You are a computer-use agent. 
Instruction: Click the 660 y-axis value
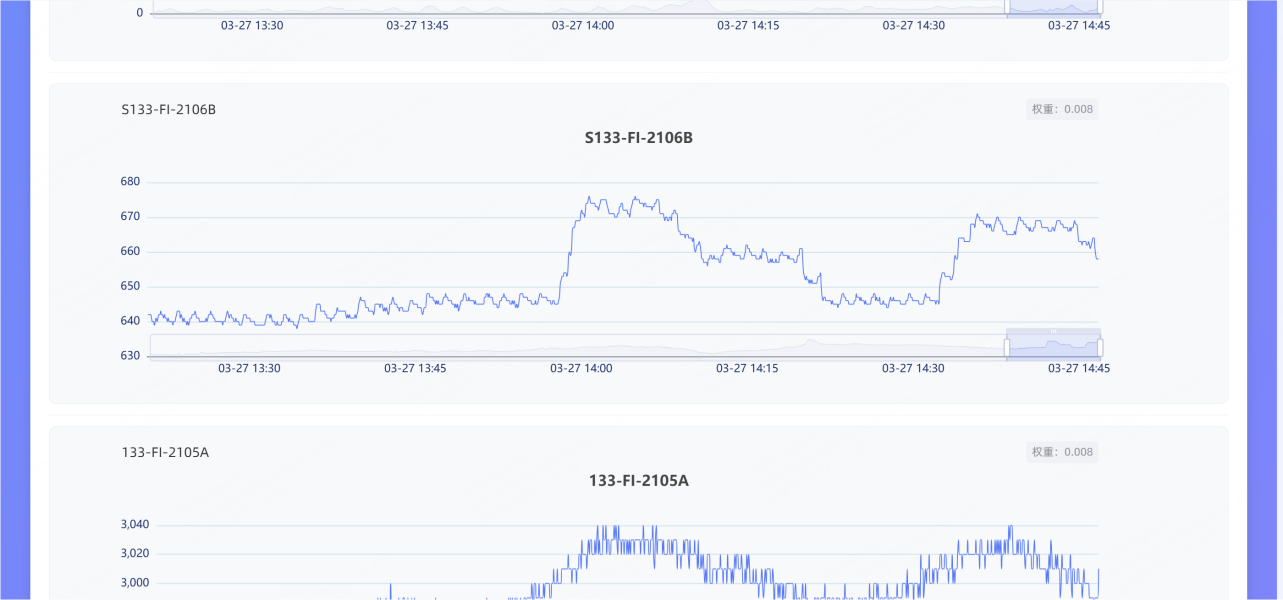click(x=130, y=252)
